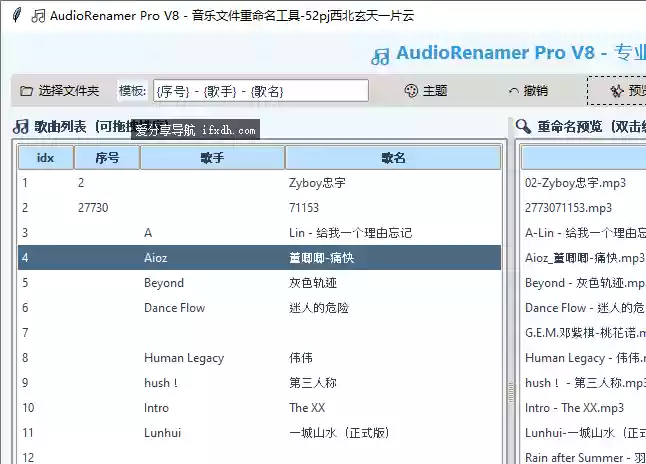Viewport: 646px width, 464px height.
Task: Select preview entry Aioz_董唧唧-痛快.mp3
Action: coord(585,258)
